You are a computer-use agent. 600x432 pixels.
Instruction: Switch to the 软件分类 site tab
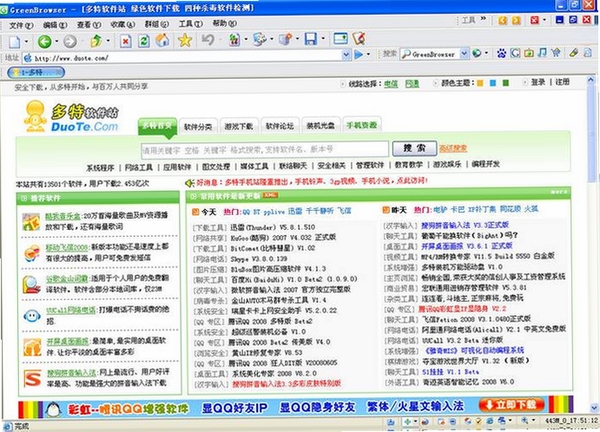pos(197,126)
